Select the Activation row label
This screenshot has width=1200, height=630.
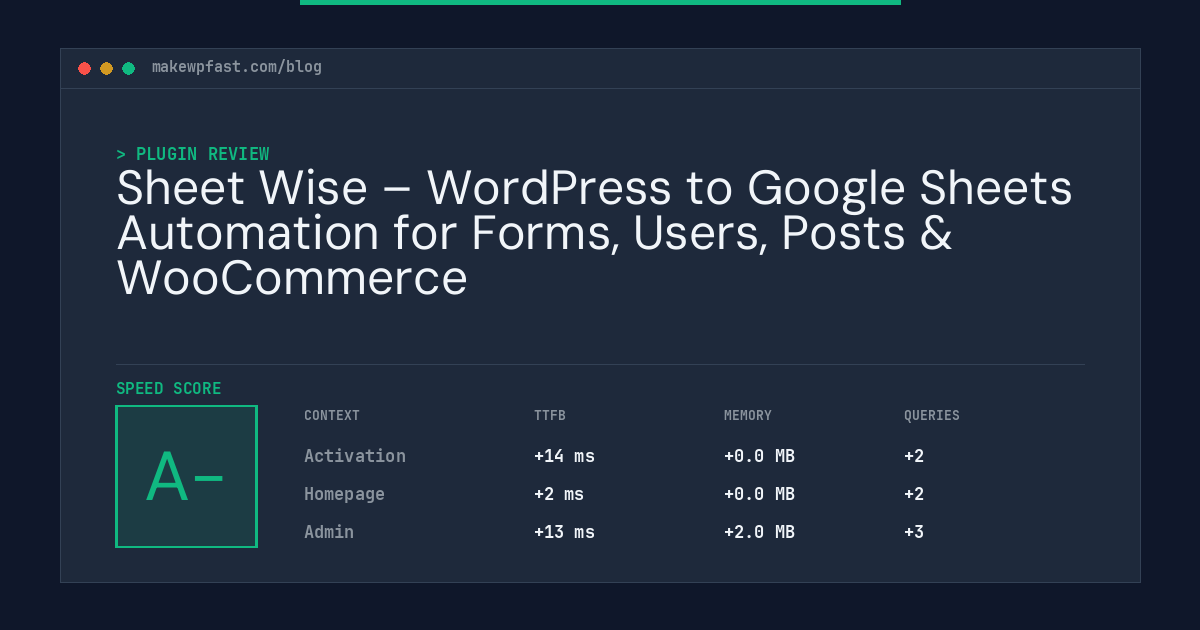[355, 456]
